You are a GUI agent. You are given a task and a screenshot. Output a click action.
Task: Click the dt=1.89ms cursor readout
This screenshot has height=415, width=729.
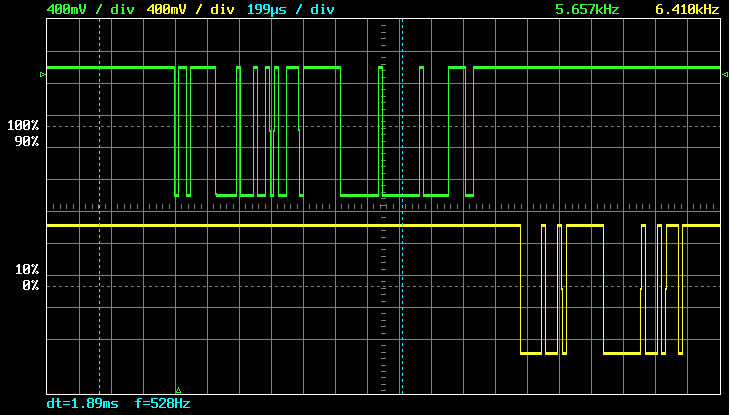(x=82, y=403)
